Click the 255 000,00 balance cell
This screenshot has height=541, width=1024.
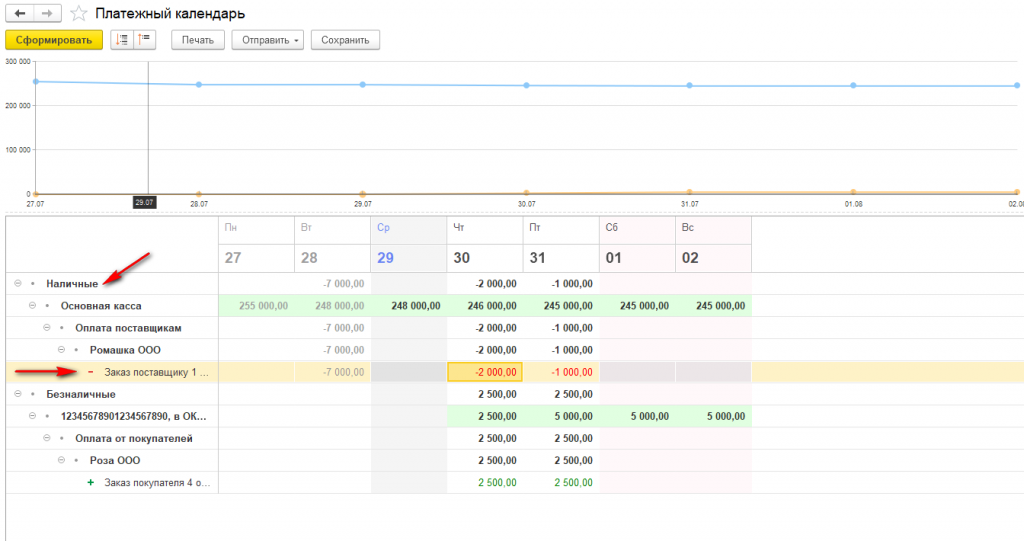pos(256,306)
